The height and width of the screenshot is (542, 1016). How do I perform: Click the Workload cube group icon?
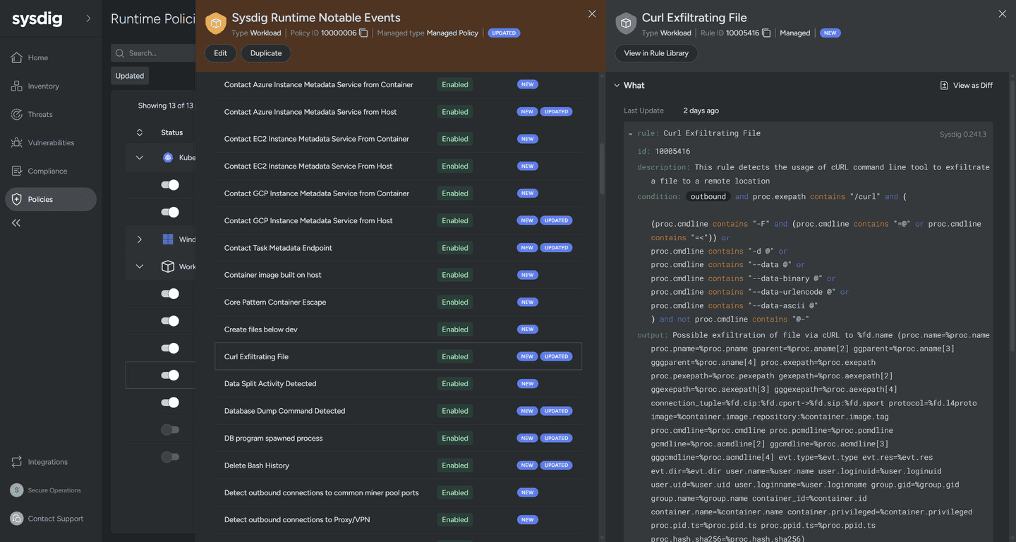tap(168, 266)
